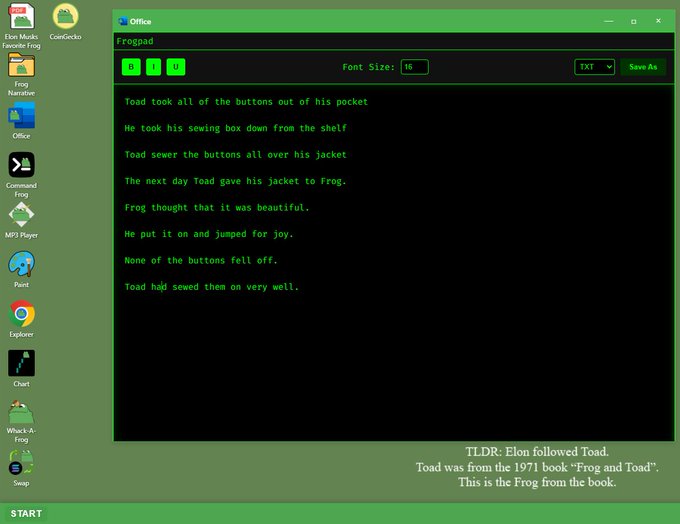
Task: Click line "He put it on and jumped"
Action: (209, 234)
